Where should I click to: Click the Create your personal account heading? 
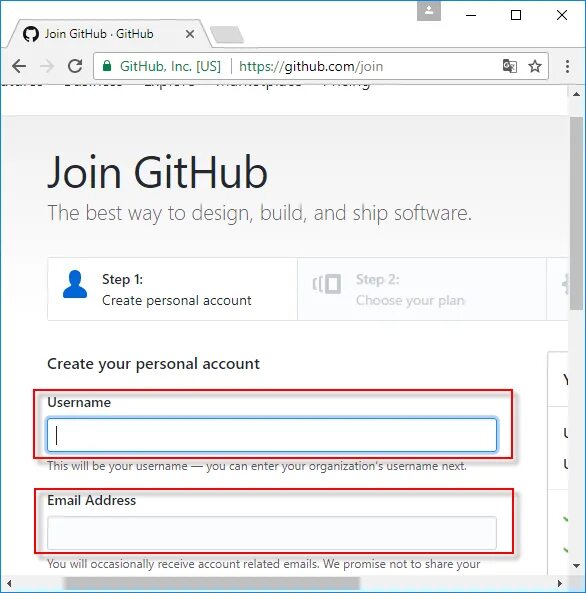pyautogui.click(x=154, y=364)
